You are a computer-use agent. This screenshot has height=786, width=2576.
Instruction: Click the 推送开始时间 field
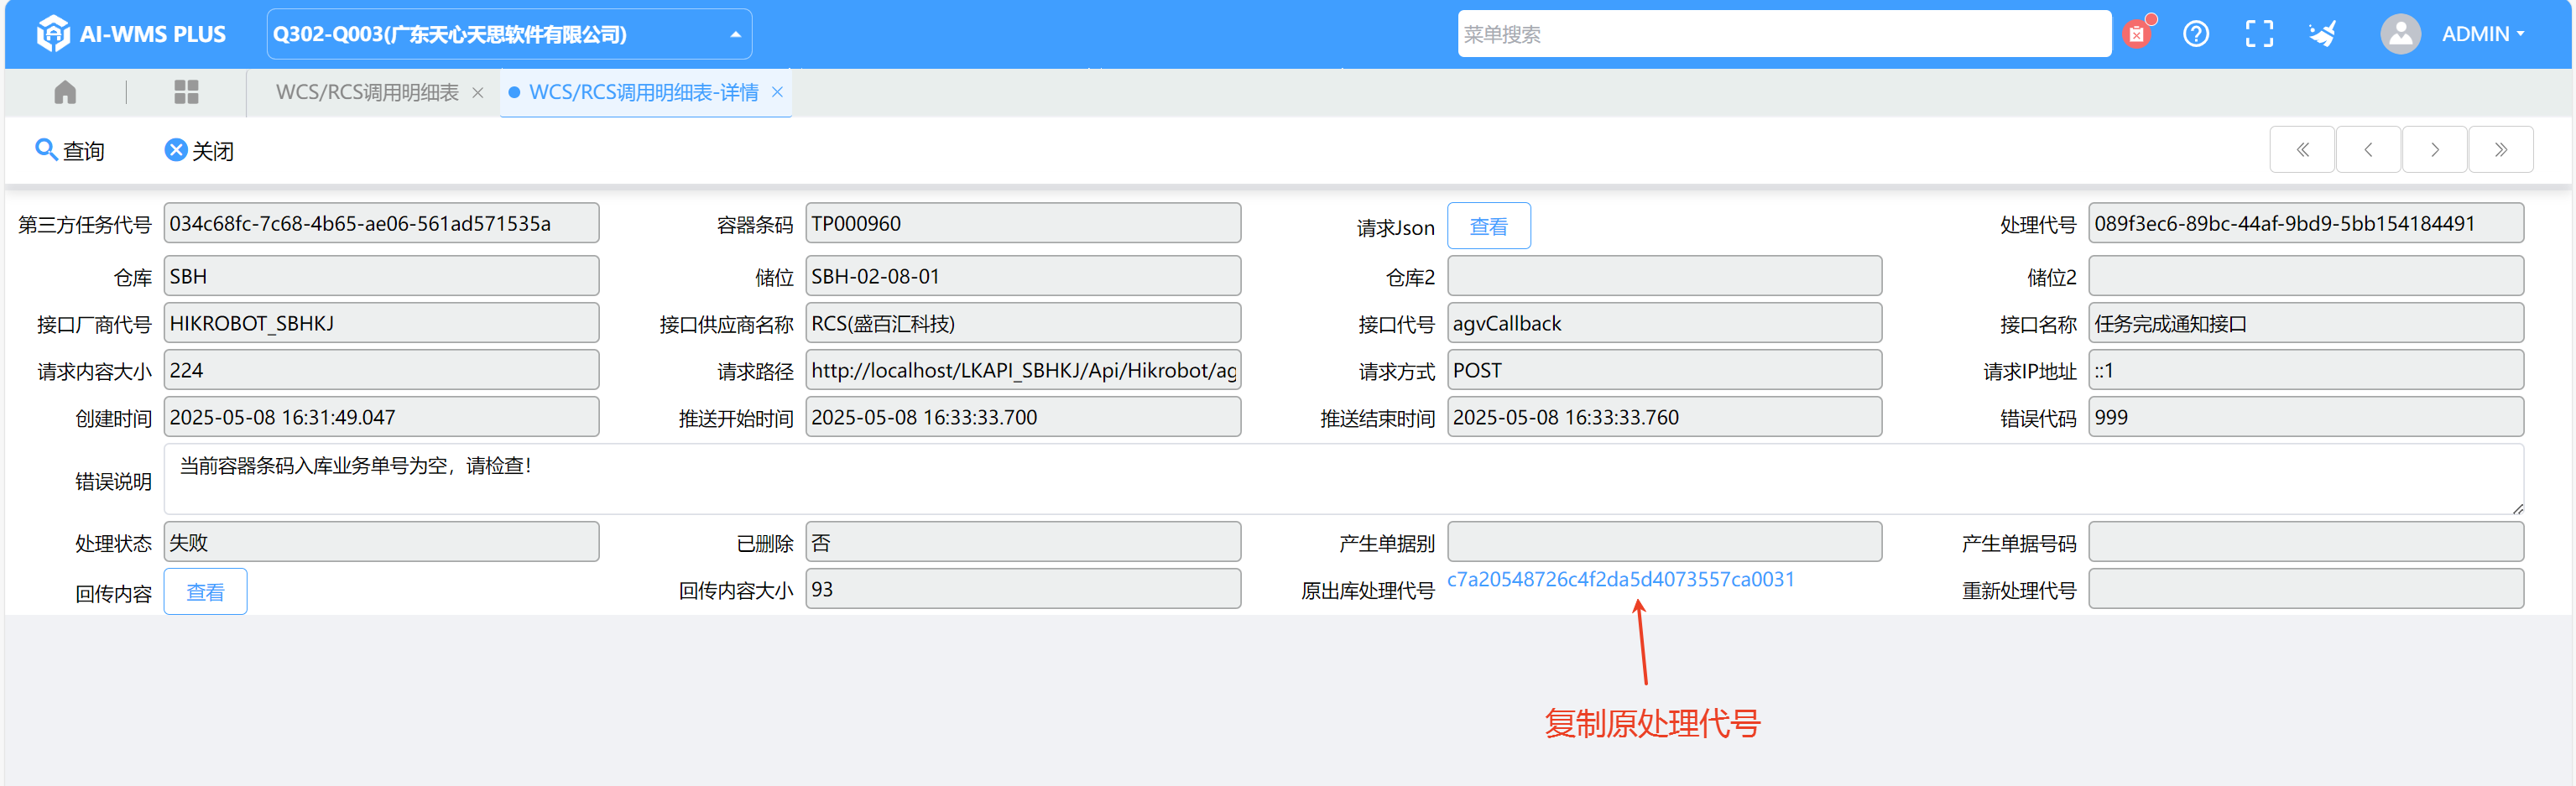1023,417
